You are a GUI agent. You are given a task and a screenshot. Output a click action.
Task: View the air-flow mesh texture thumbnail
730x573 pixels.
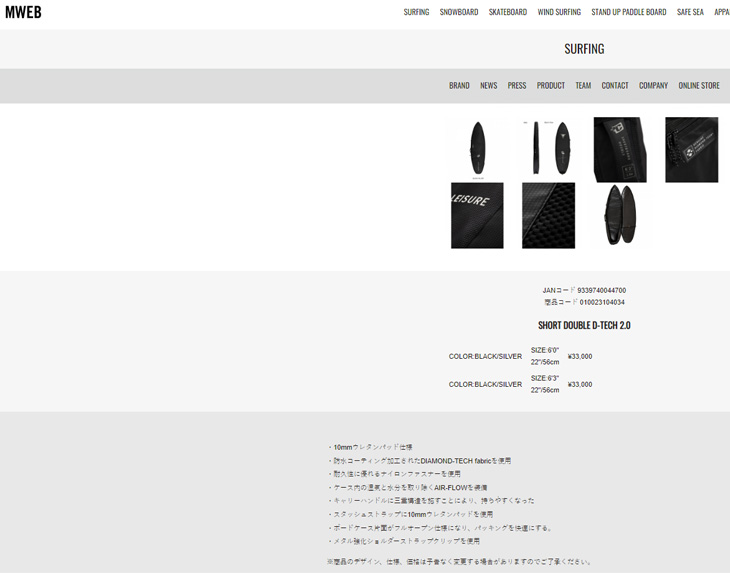coord(548,215)
